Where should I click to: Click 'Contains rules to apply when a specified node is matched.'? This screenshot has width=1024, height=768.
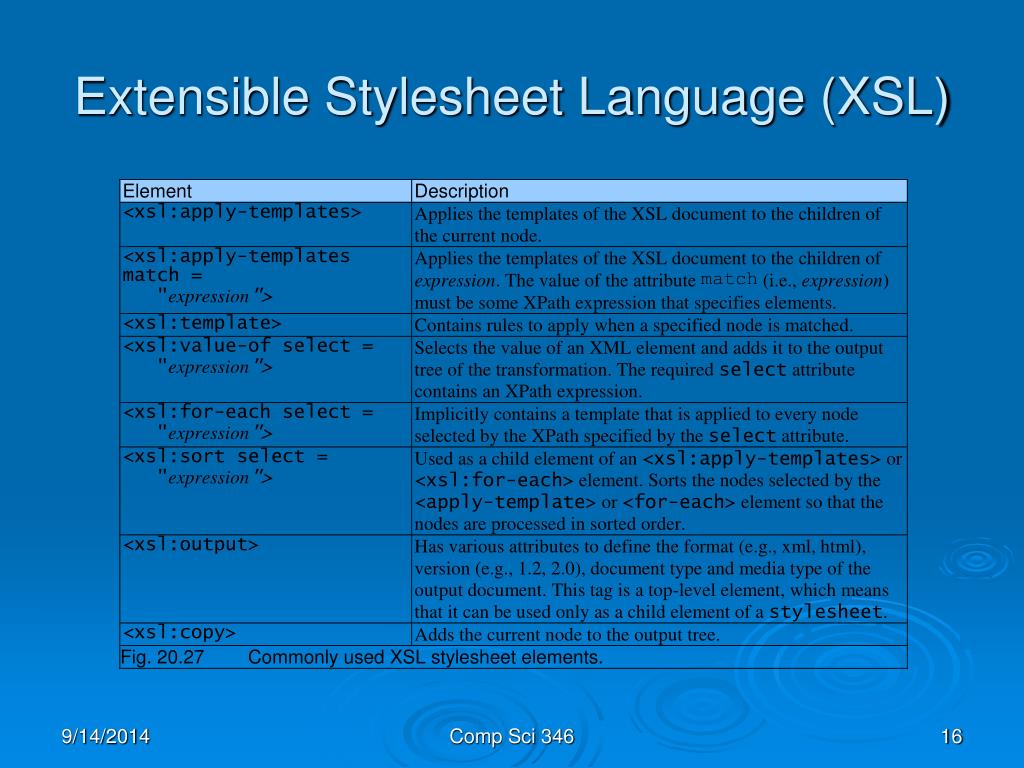(660, 325)
